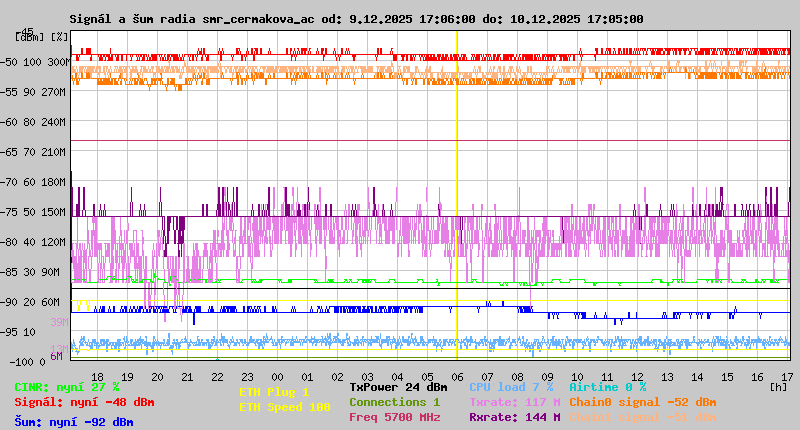
Task: Click the '210M' y-axis label
Action: point(56,152)
